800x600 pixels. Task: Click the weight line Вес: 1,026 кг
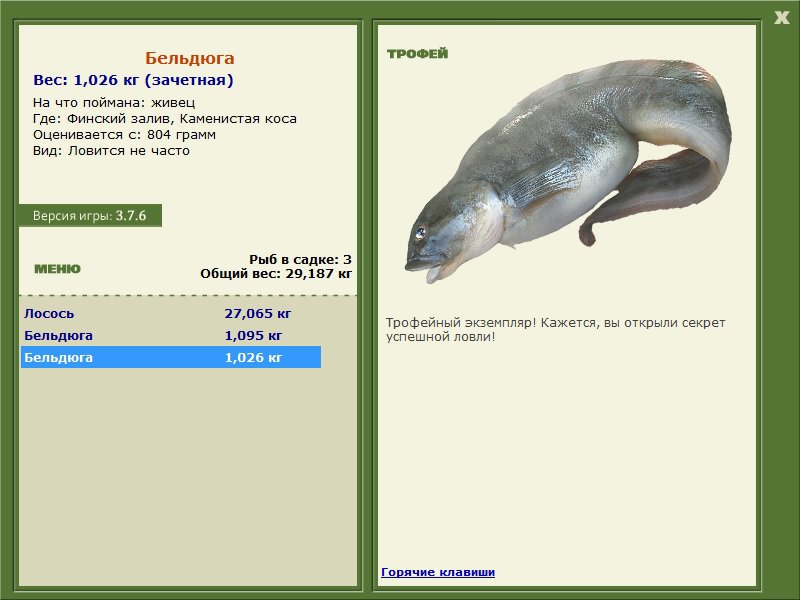pyautogui.click(x=133, y=80)
